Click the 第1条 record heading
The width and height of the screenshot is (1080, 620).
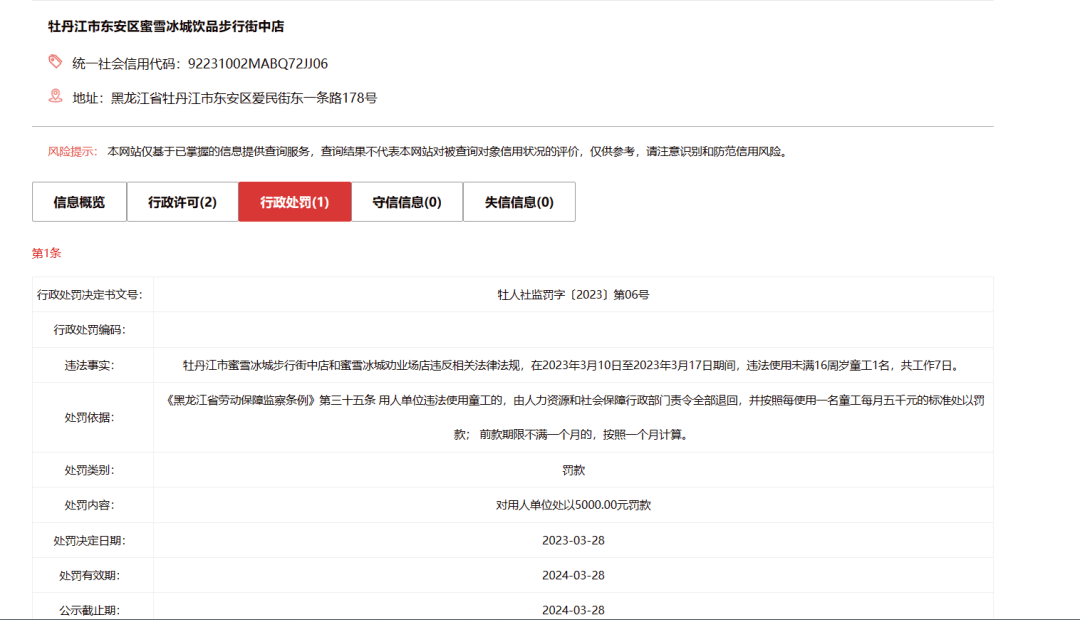46,253
